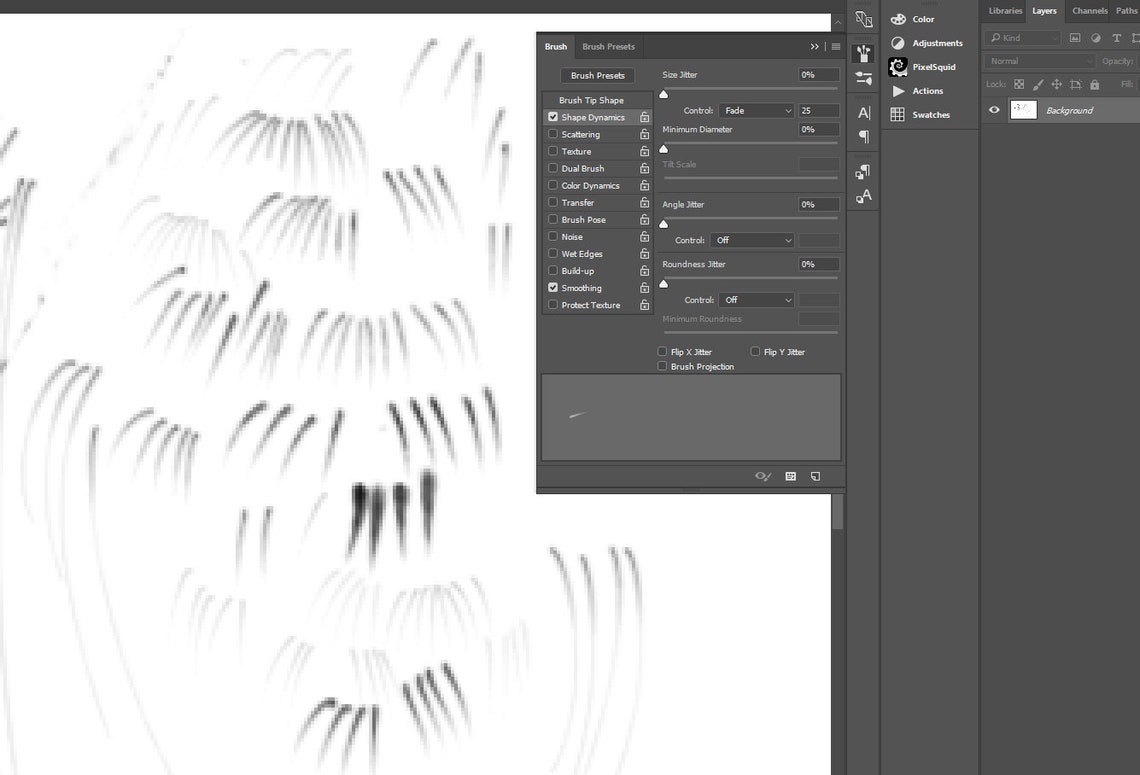The height and width of the screenshot is (775, 1140).
Task: Open the History panel icon in the dock
Action: tap(863, 20)
